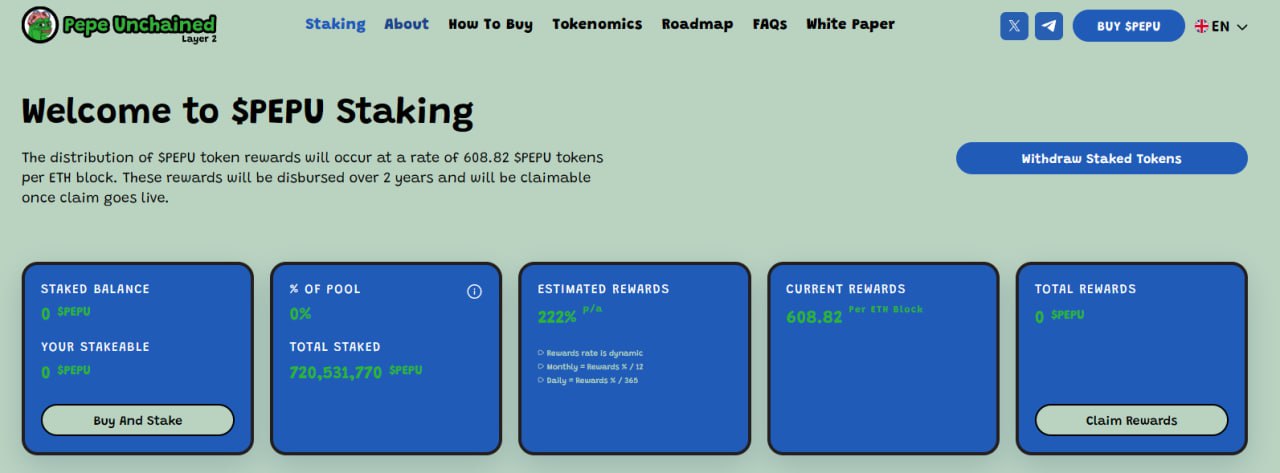The height and width of the screenshot is (473, 1280).
Task: Open the Telegram social icon
Action: (1049, 26)
